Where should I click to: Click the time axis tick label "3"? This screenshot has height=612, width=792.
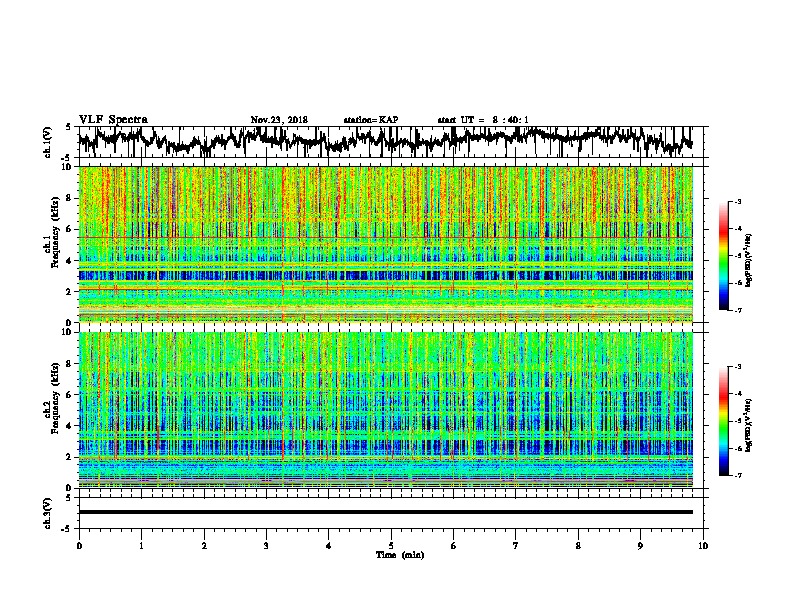click(x=266, y=545)
